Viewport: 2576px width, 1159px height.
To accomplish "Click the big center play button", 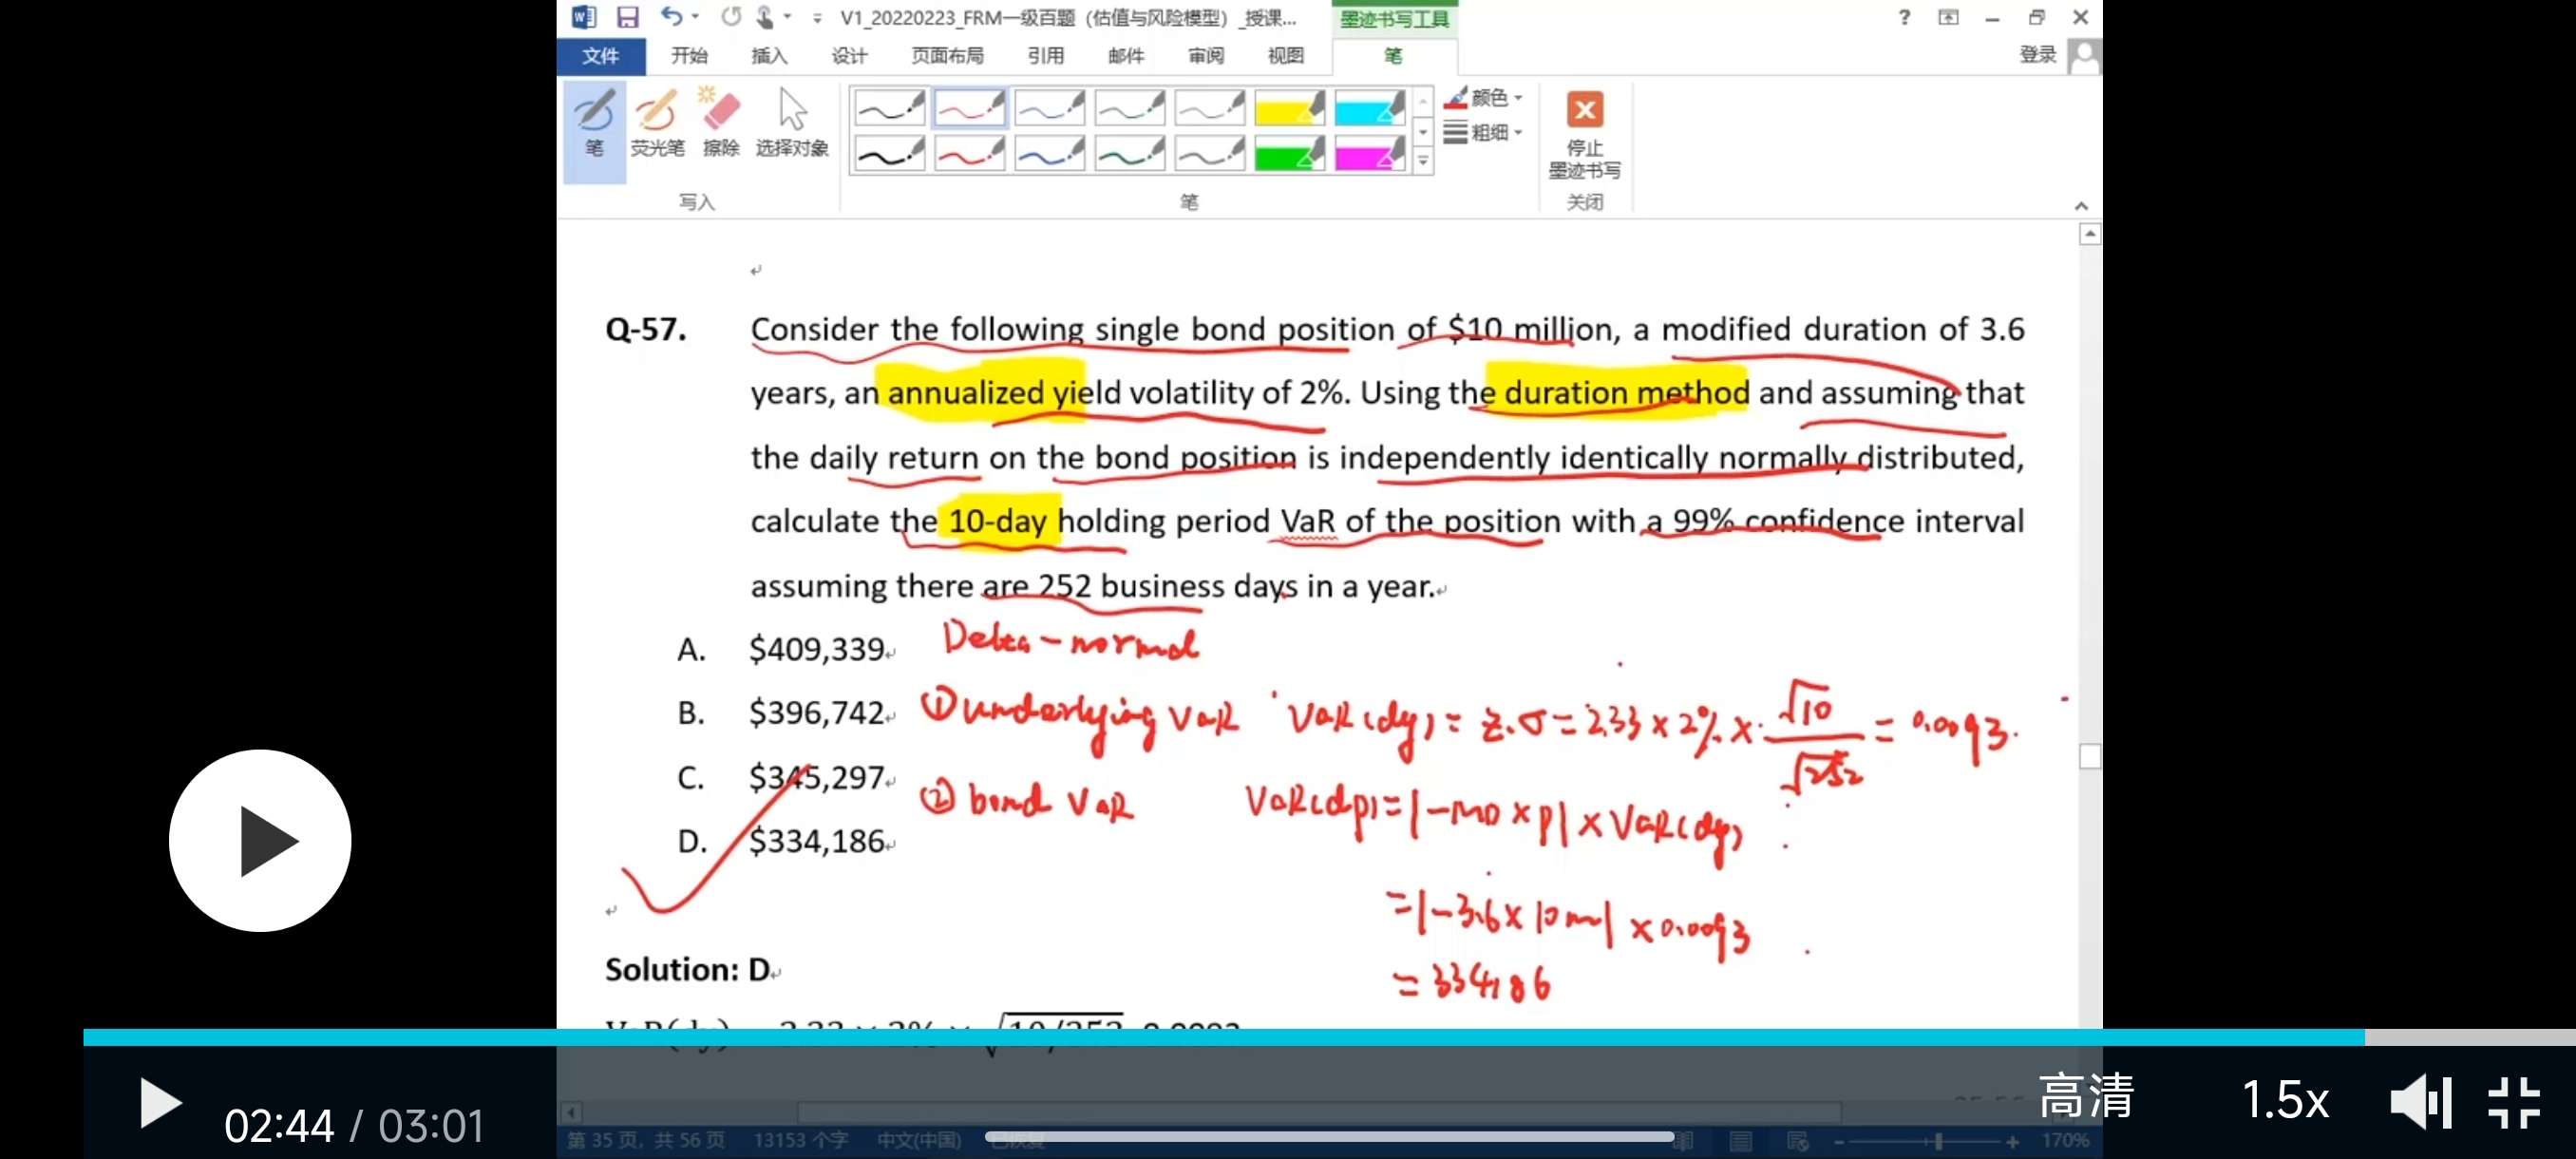I will pos(260,841).
